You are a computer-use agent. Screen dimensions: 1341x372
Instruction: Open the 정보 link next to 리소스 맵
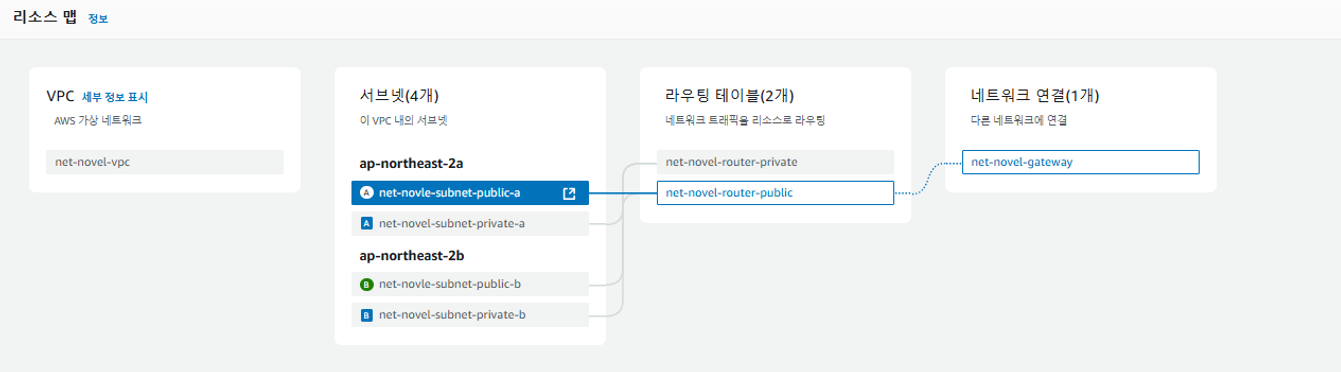(x=98, y=19)
